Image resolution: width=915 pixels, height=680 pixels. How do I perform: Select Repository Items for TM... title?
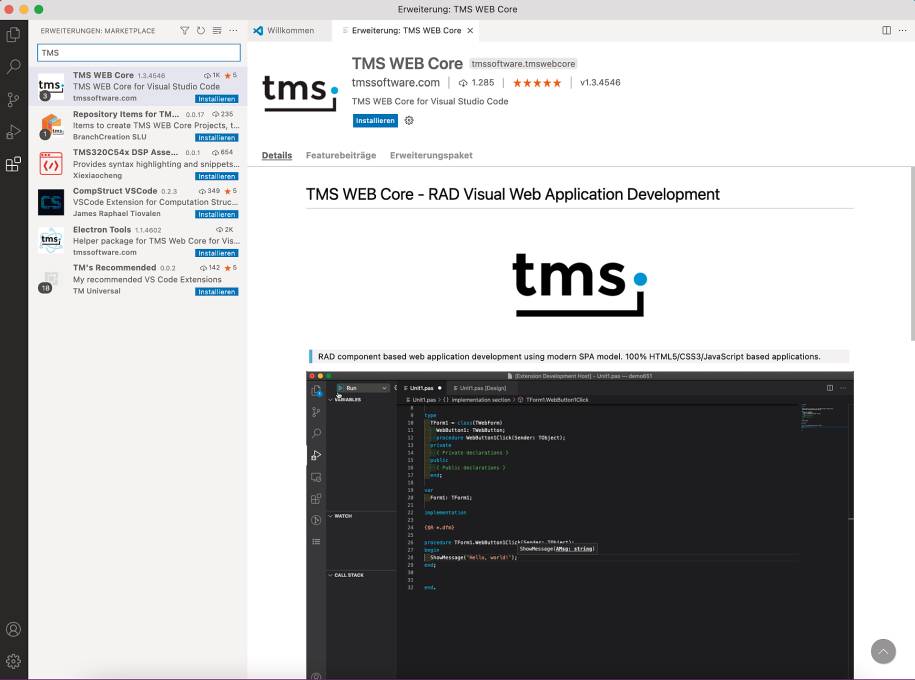tap(126, 114)
